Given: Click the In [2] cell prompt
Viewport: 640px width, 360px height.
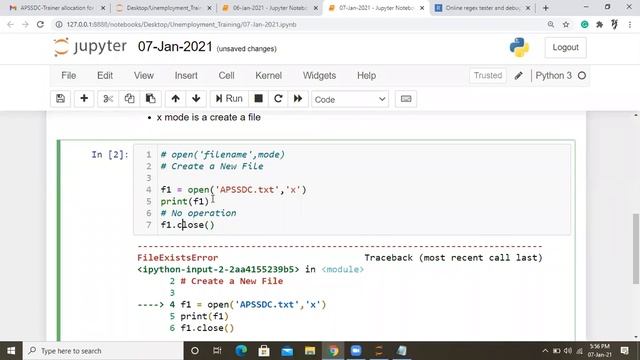Looking at the screenshot, I should click(110, 155).
